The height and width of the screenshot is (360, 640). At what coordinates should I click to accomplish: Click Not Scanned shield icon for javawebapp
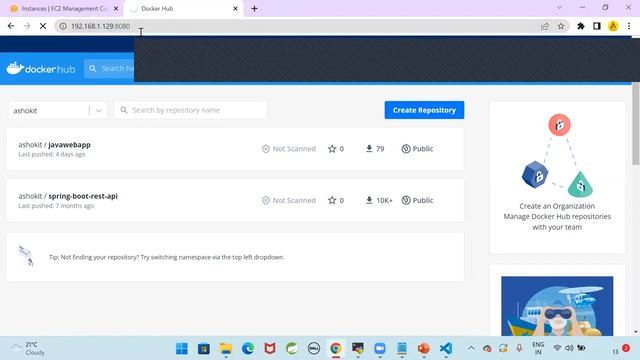[266, 149]
